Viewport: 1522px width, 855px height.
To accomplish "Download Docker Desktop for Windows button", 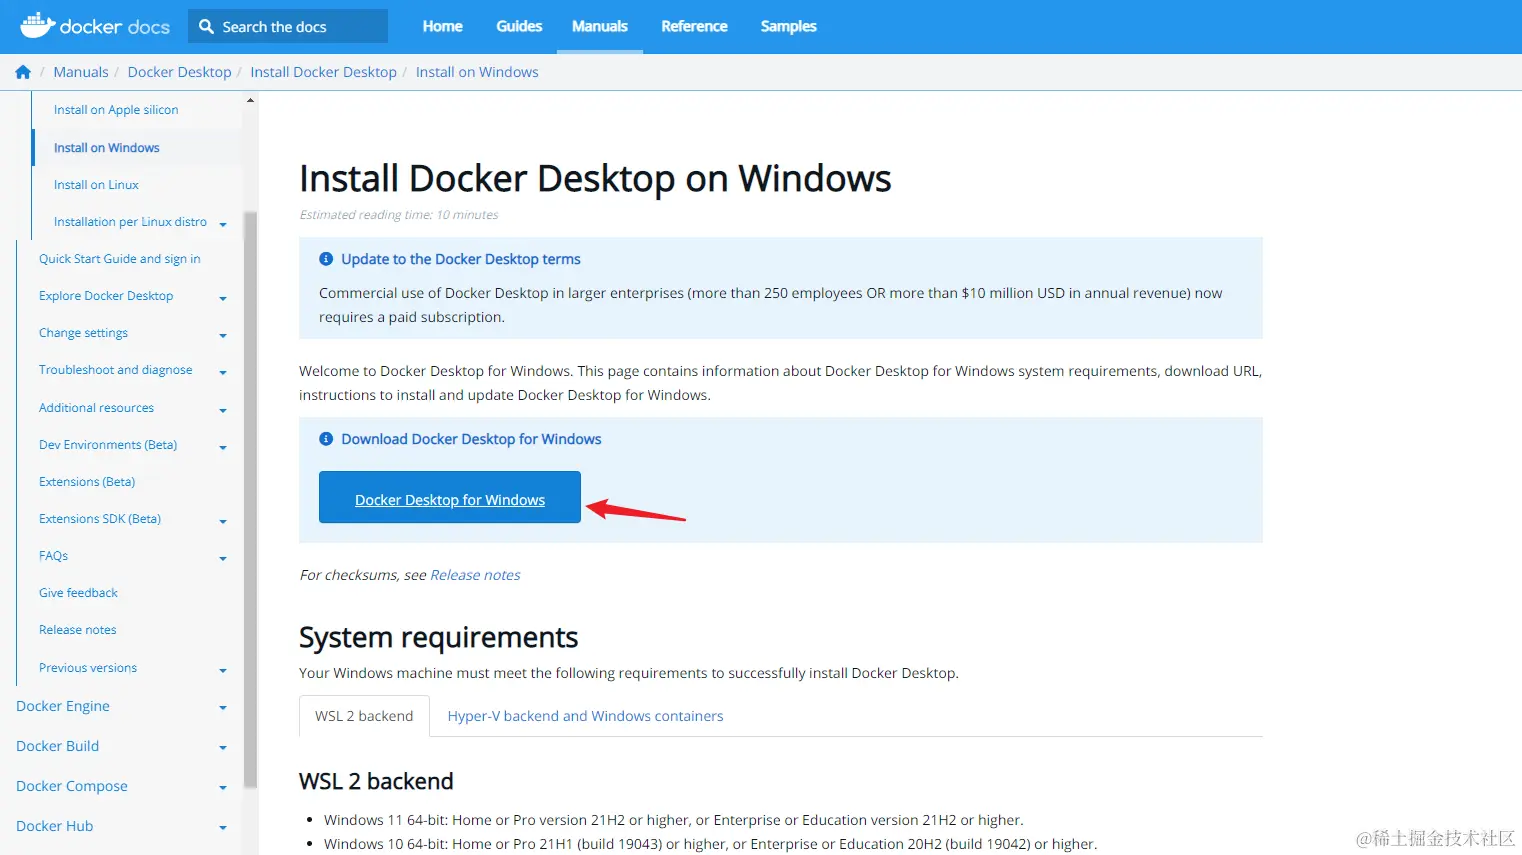I will pos(450,497).
